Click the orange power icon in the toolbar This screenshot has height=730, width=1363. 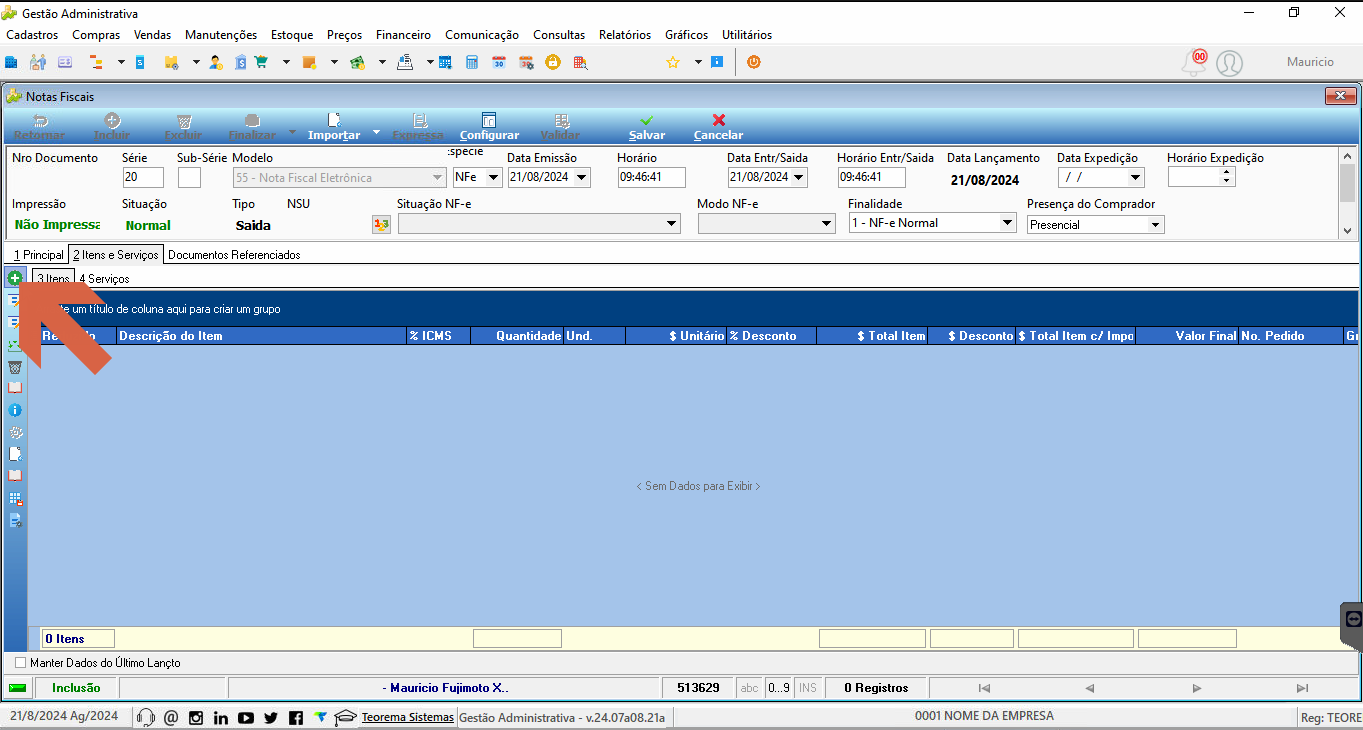click(754, 62)
